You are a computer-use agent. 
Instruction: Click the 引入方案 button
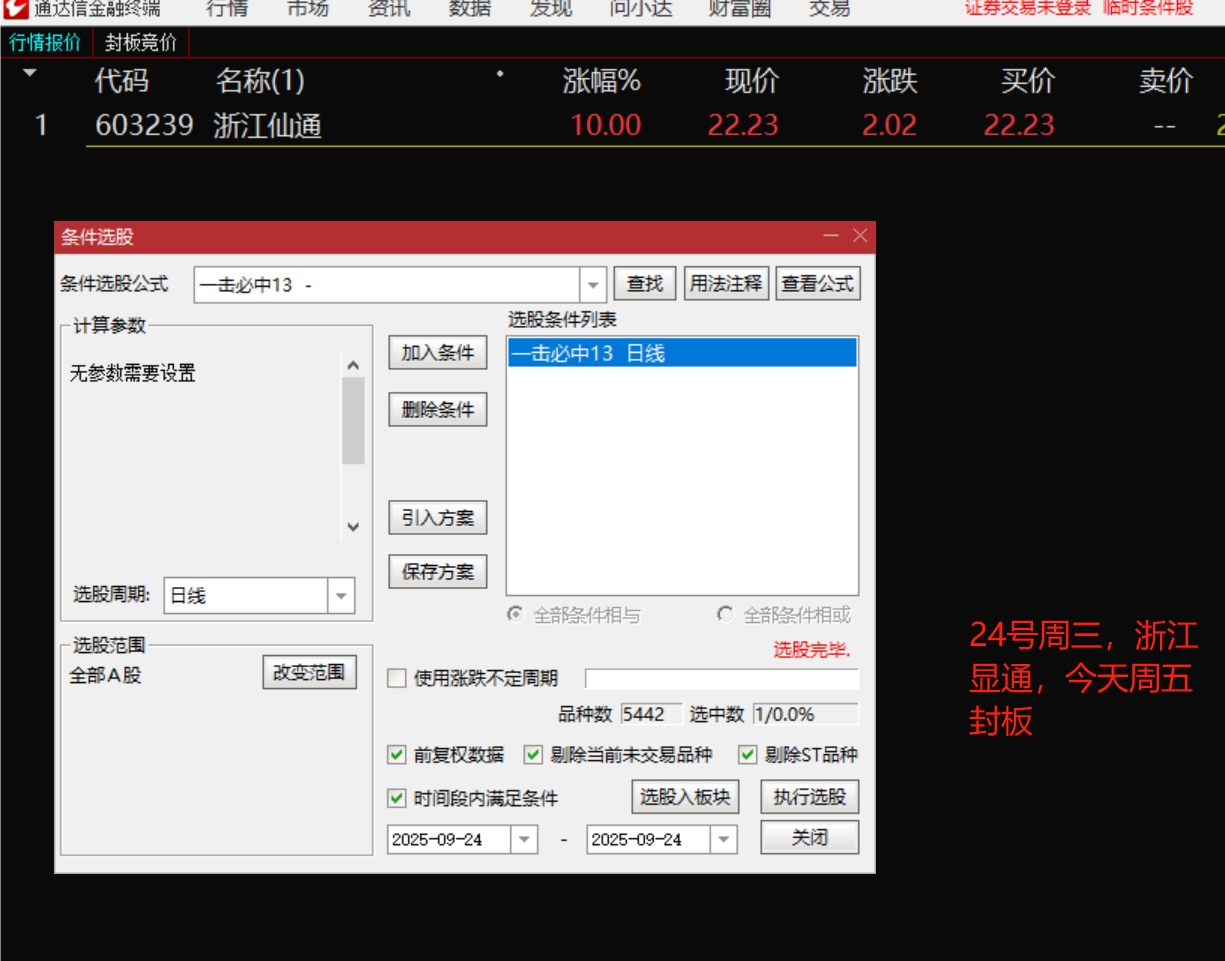coord(438,518)
